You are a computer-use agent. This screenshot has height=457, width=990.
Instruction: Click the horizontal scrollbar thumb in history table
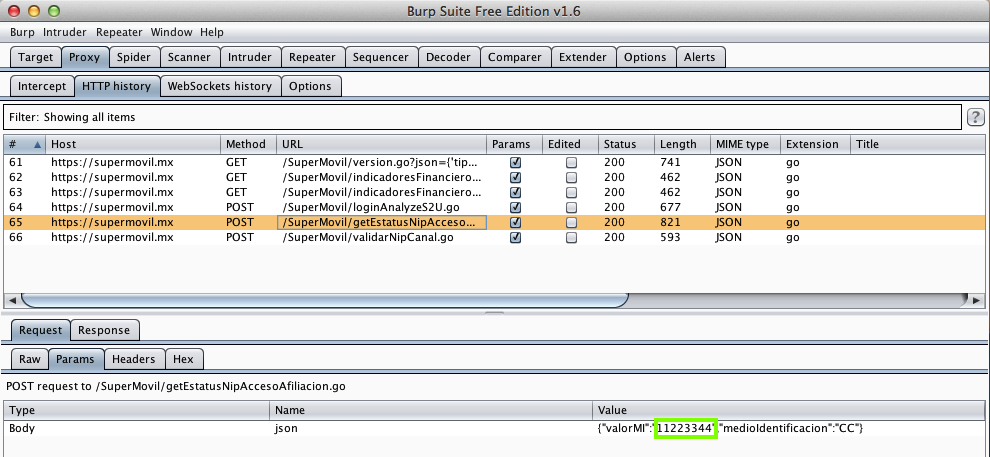tap(325, 300)
